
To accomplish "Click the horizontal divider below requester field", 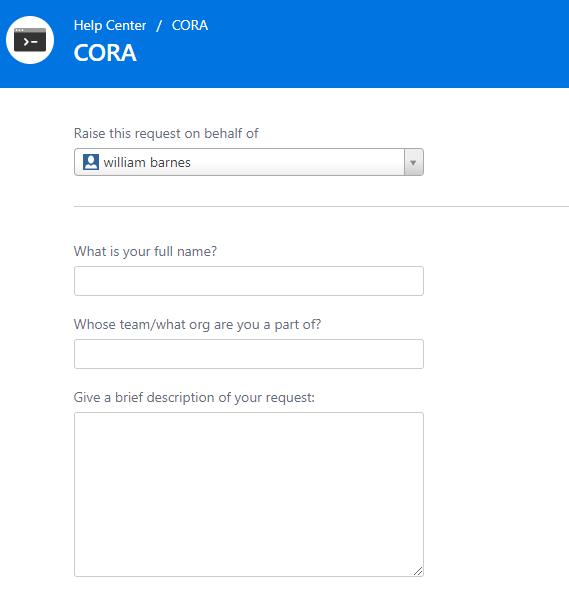I will point(321,207).
